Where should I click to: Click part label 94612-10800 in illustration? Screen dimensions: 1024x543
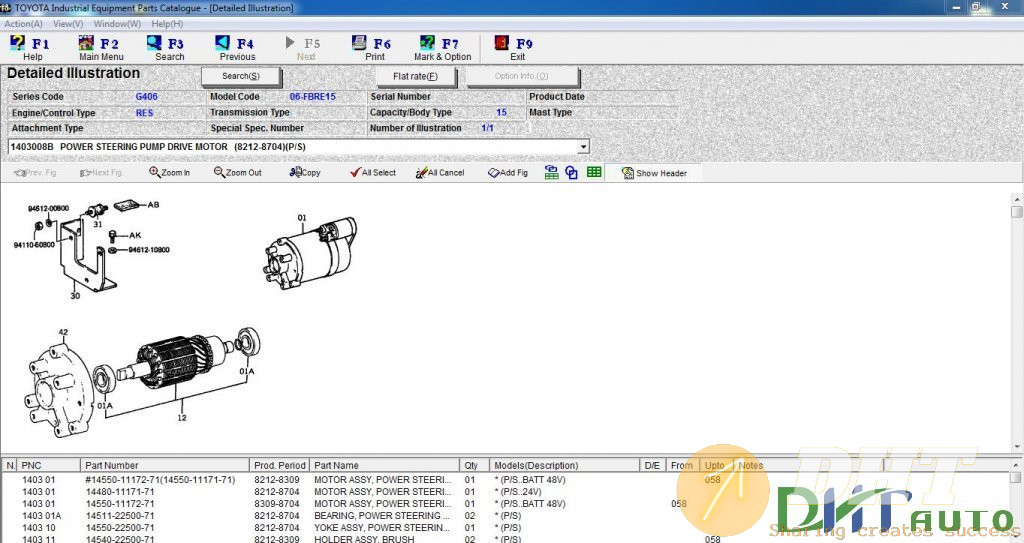[x=149, y=250]
